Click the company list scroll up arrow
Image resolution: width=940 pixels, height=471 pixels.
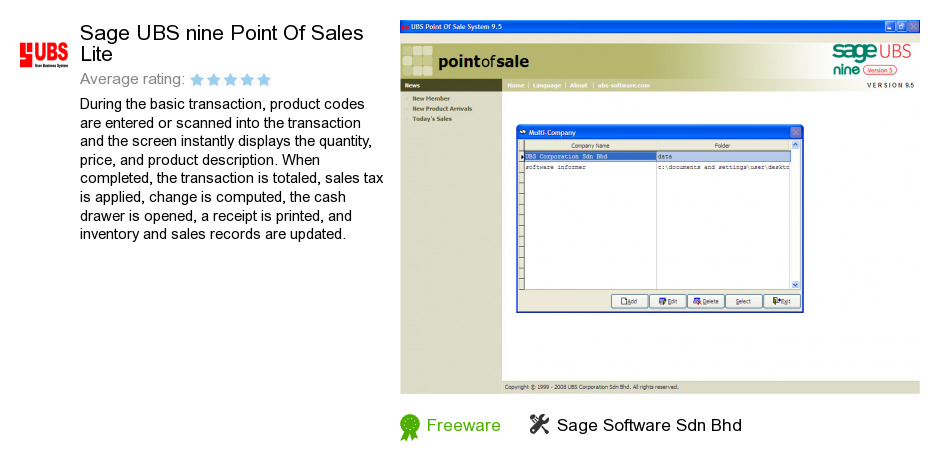pos(796,145)
